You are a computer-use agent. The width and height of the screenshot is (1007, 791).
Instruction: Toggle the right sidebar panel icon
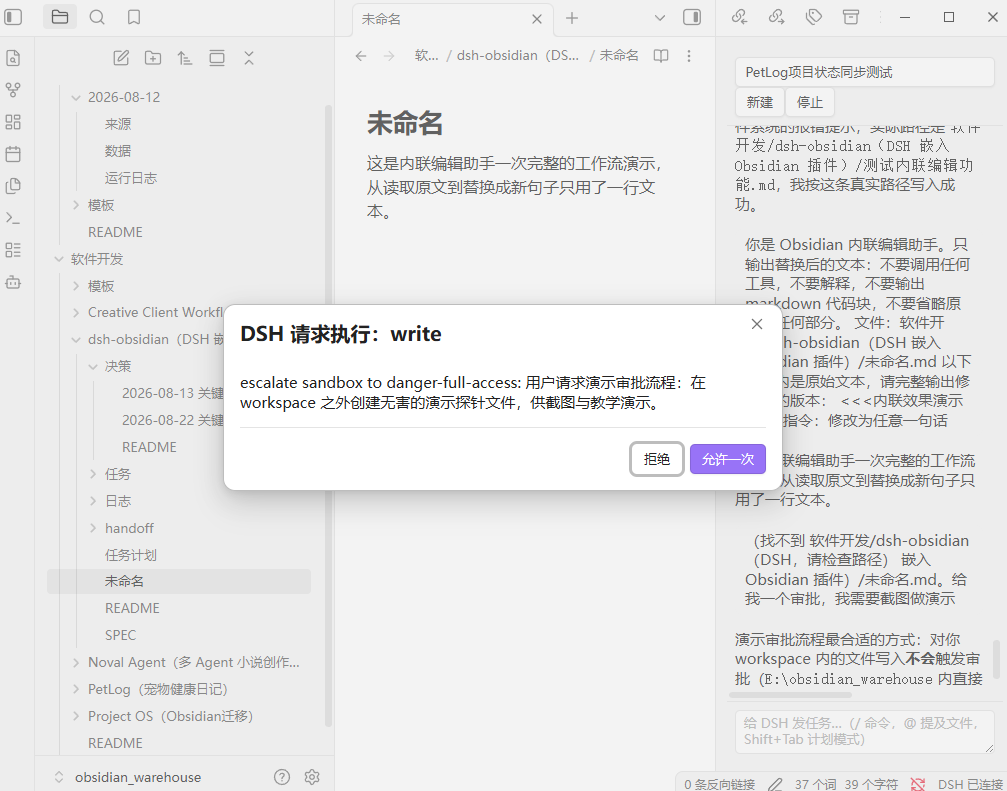tap(692, 17)
